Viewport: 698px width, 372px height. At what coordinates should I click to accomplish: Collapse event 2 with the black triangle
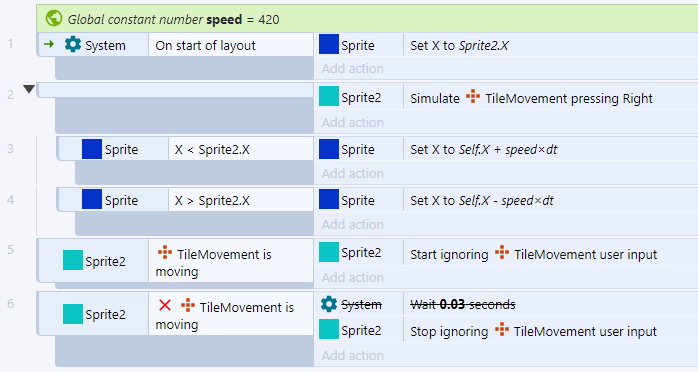point(29,89)
